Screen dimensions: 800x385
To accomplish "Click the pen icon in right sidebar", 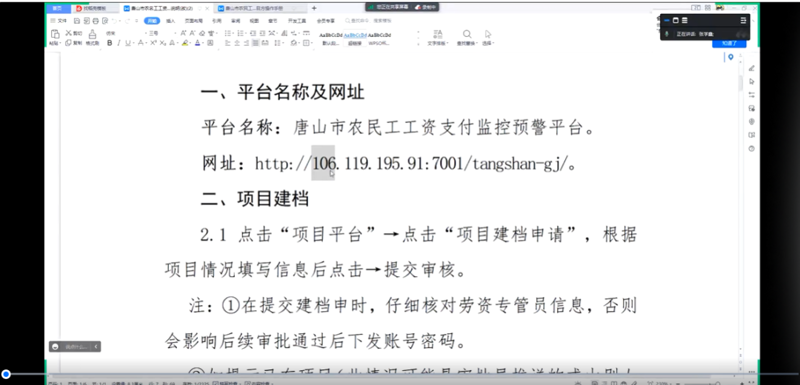I will point(752,68).
